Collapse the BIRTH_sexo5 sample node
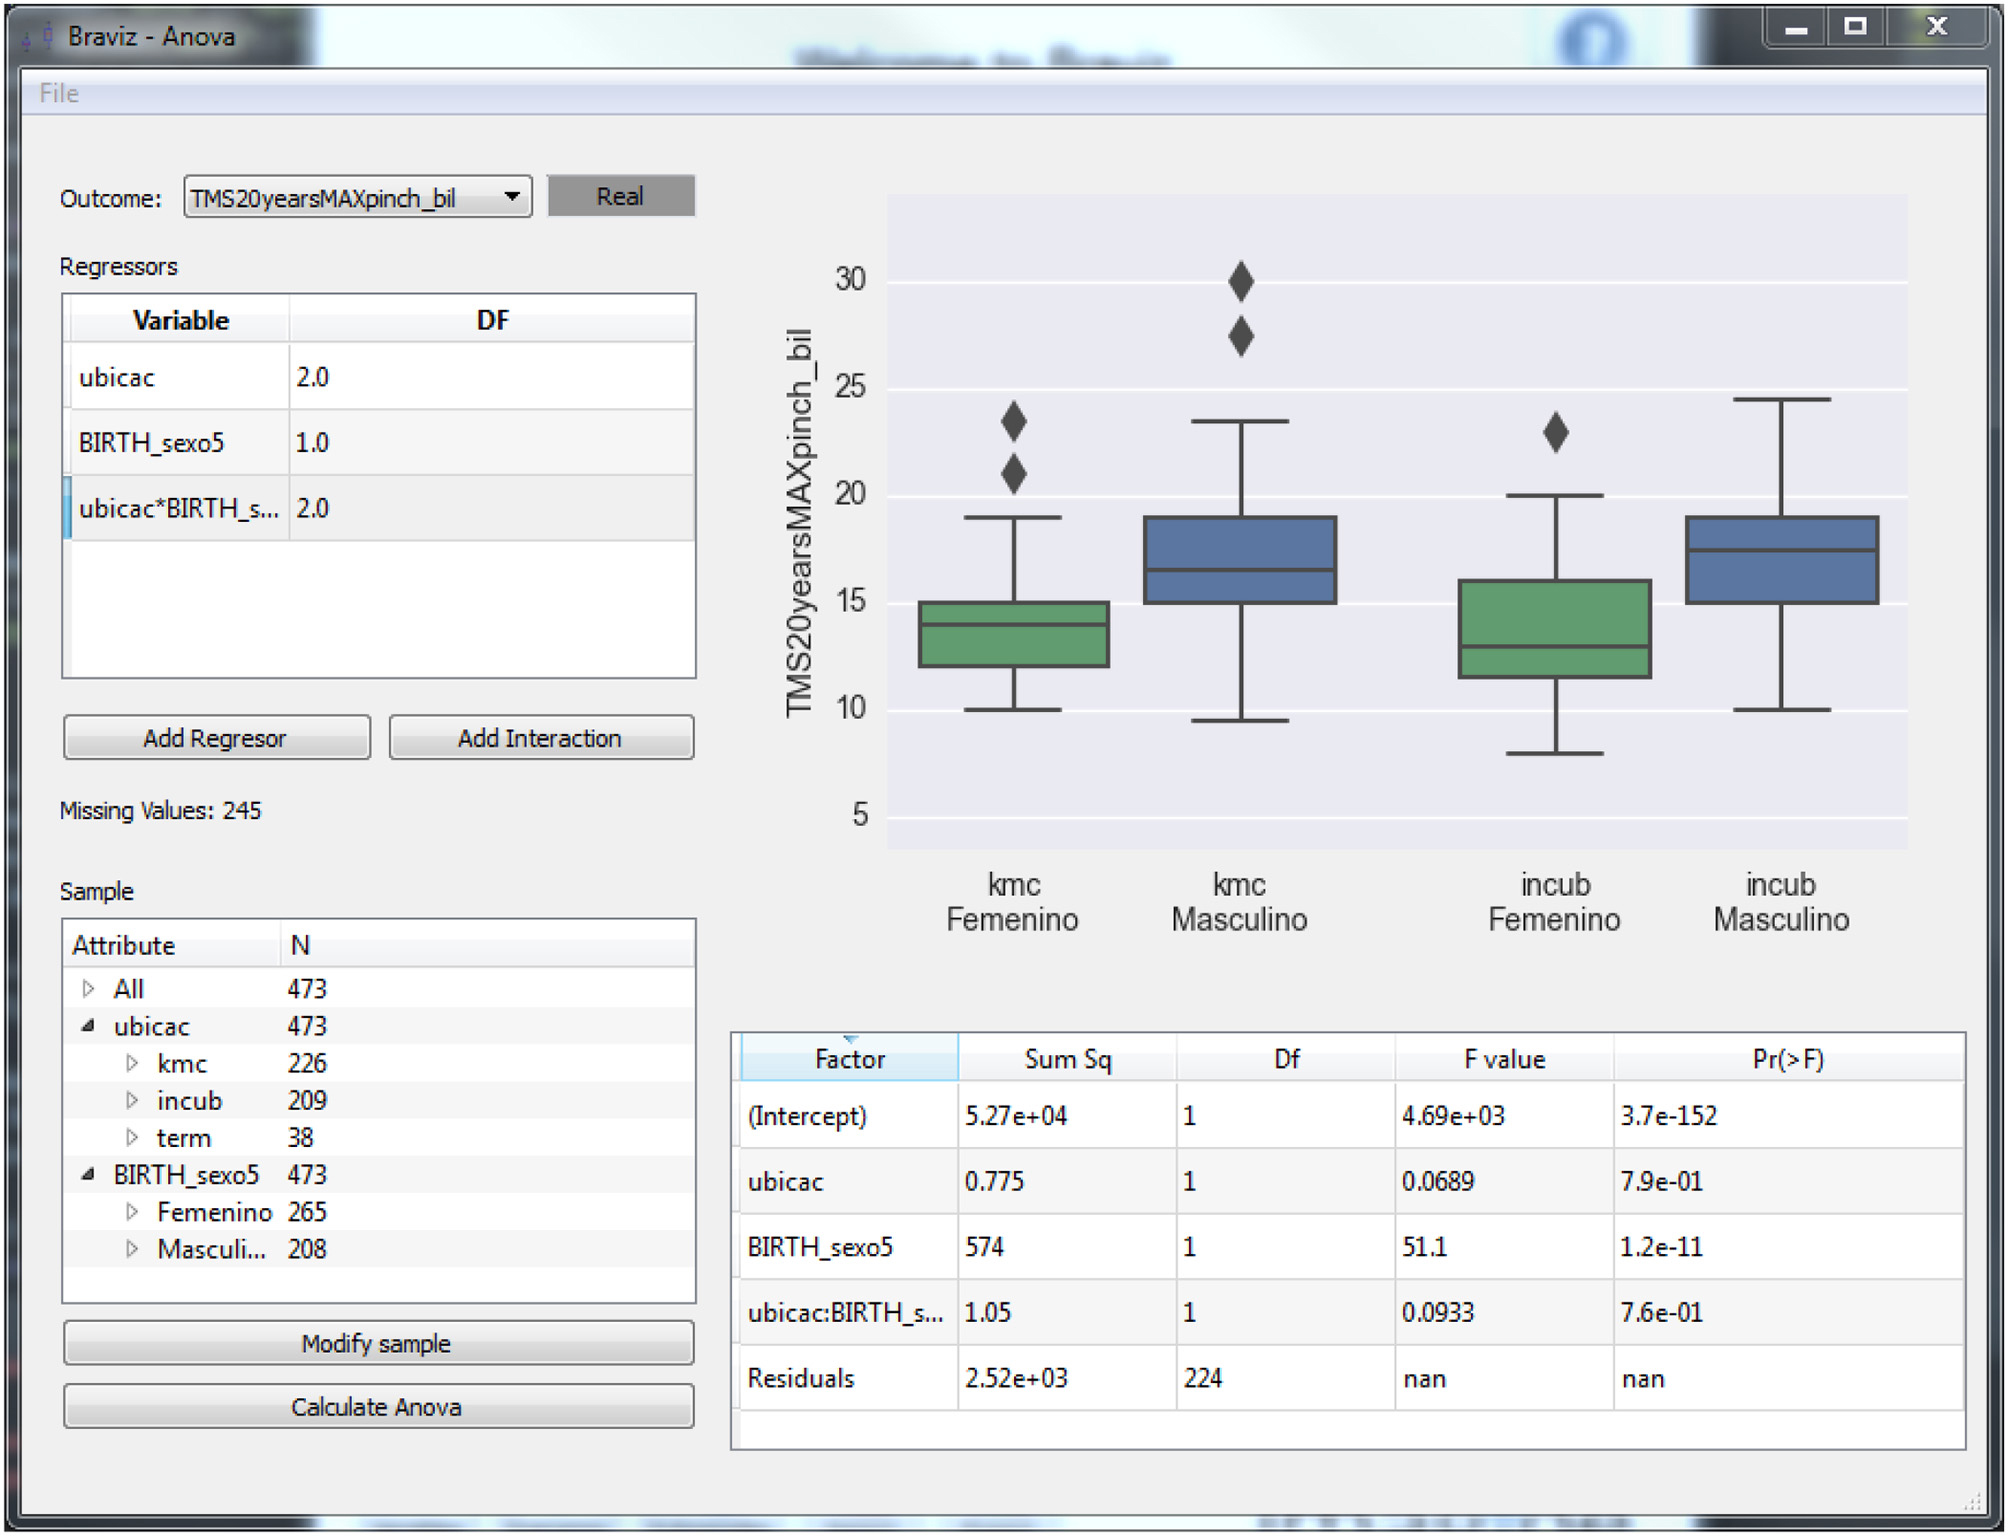 click(89, 1174)
